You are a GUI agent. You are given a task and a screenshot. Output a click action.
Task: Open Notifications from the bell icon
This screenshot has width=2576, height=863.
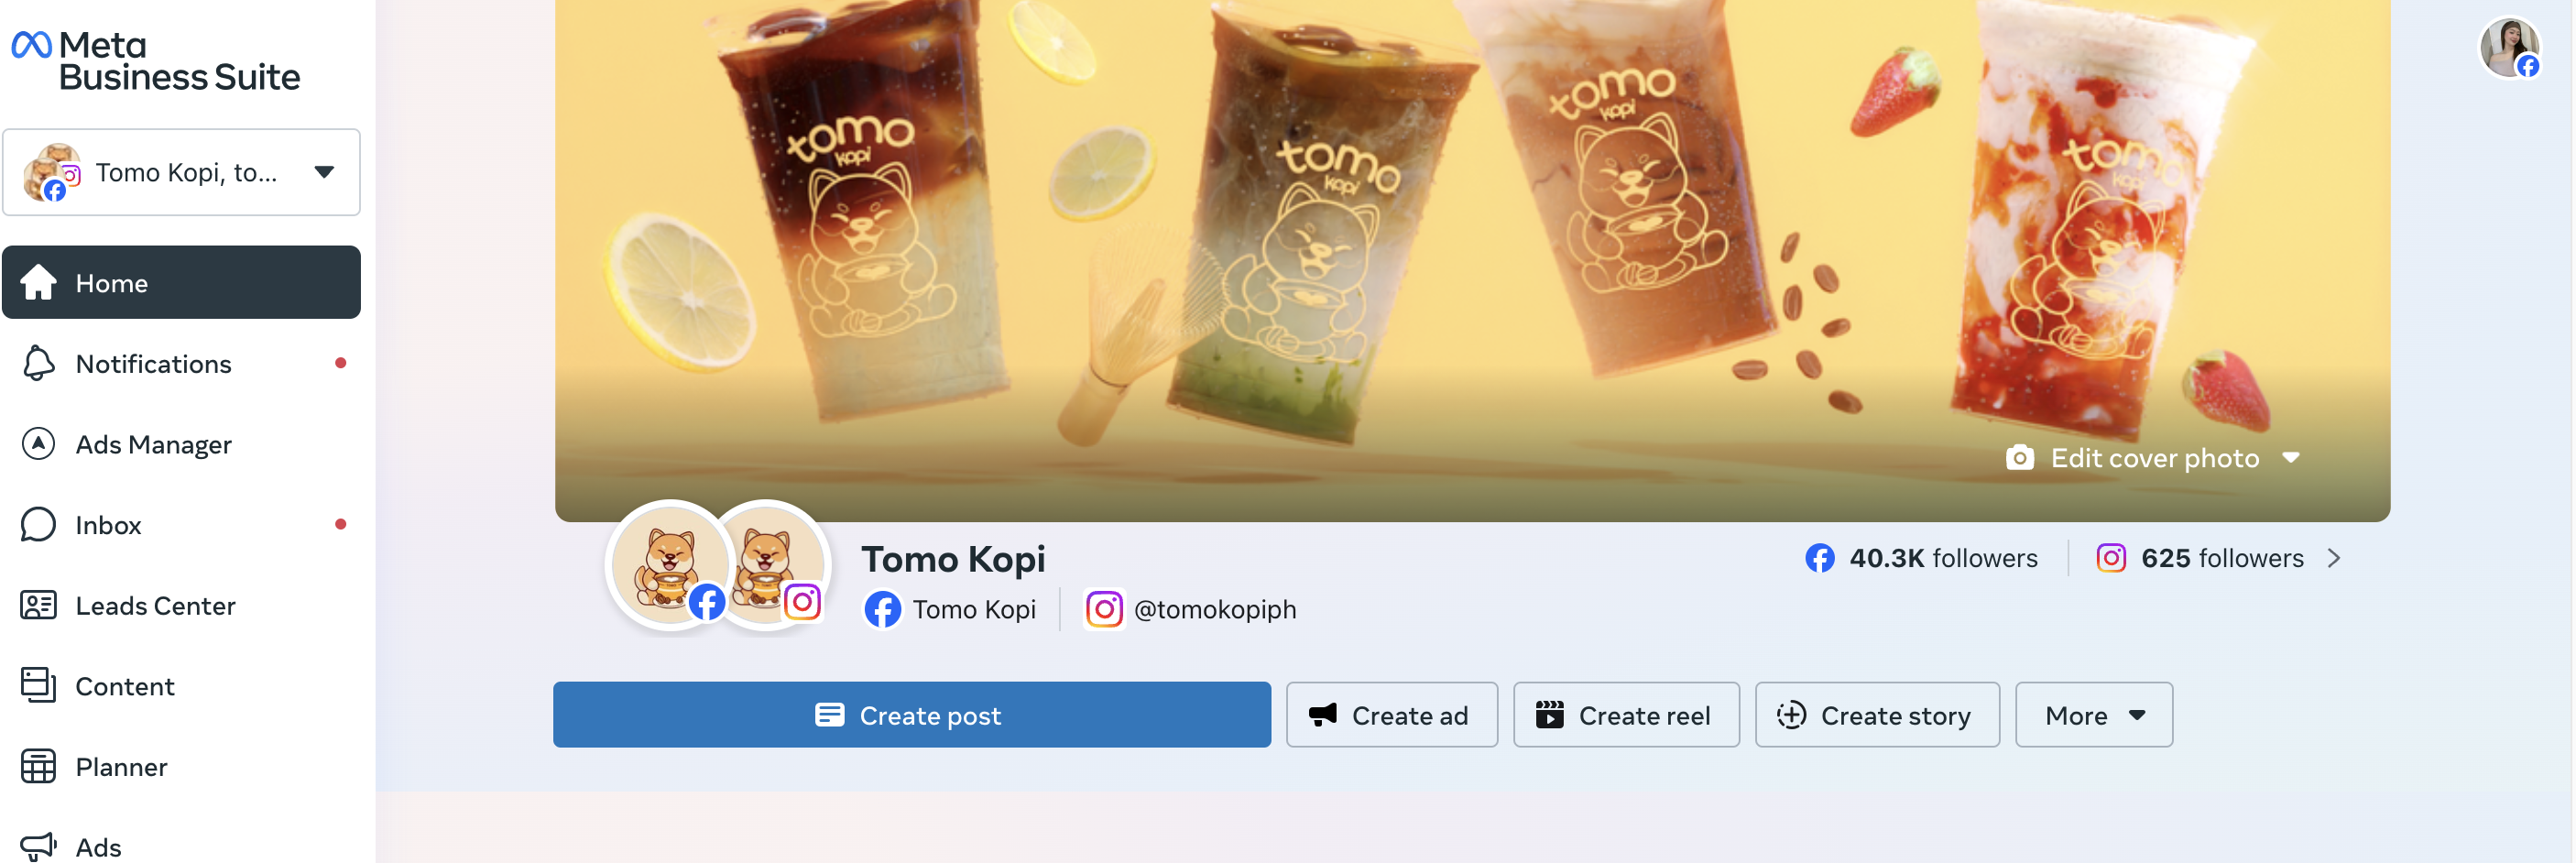tap(38, 363)
